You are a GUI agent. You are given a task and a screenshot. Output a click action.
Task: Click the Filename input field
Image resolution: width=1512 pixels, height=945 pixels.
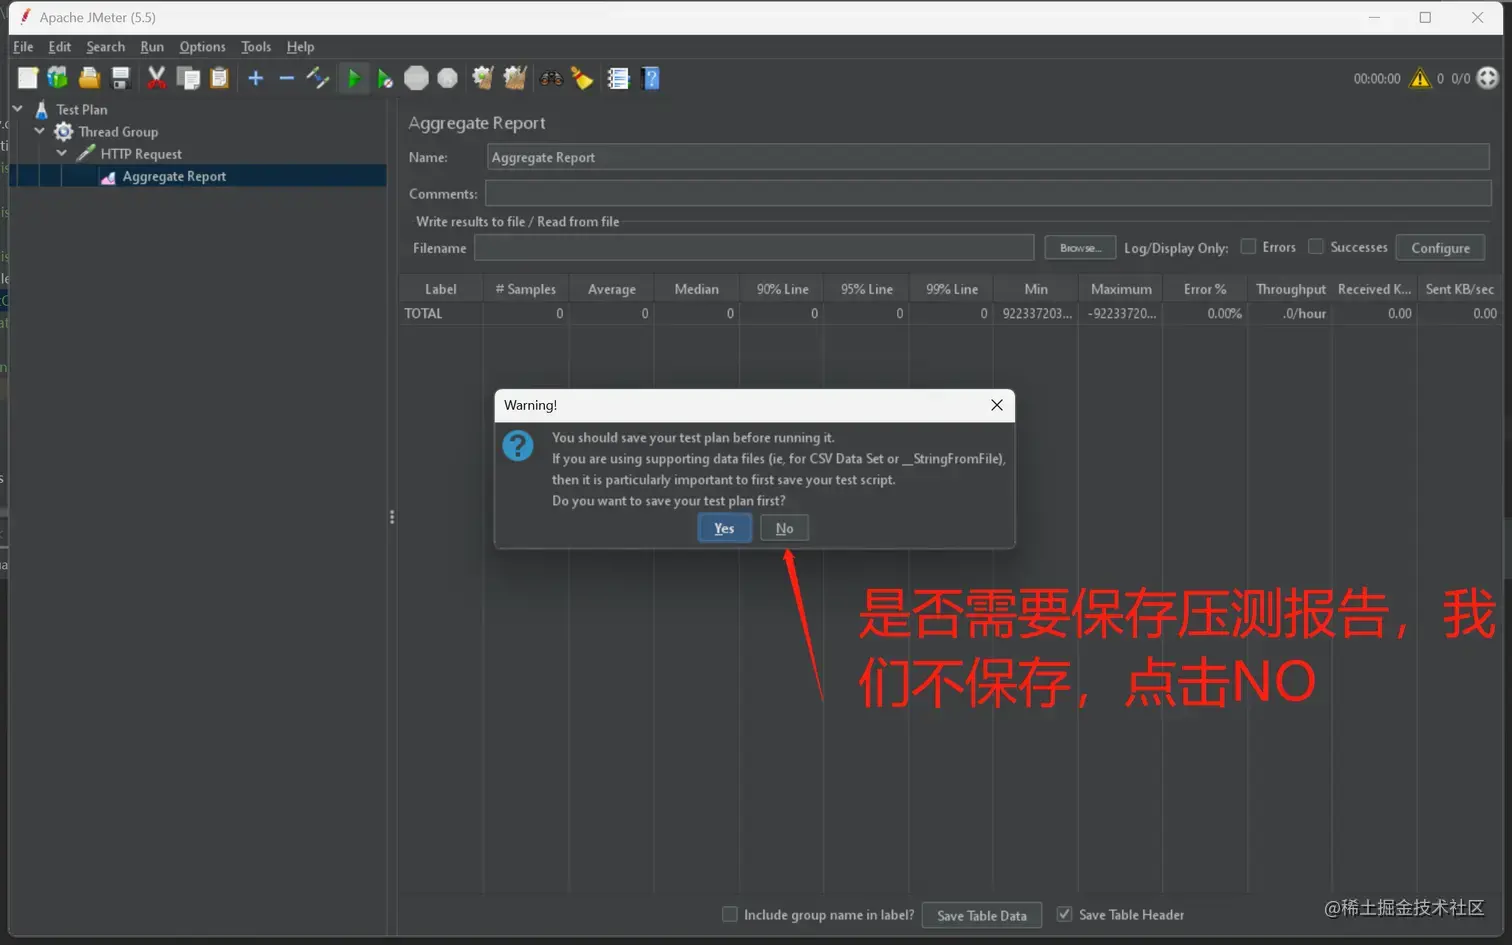click(x=754, y=247)
